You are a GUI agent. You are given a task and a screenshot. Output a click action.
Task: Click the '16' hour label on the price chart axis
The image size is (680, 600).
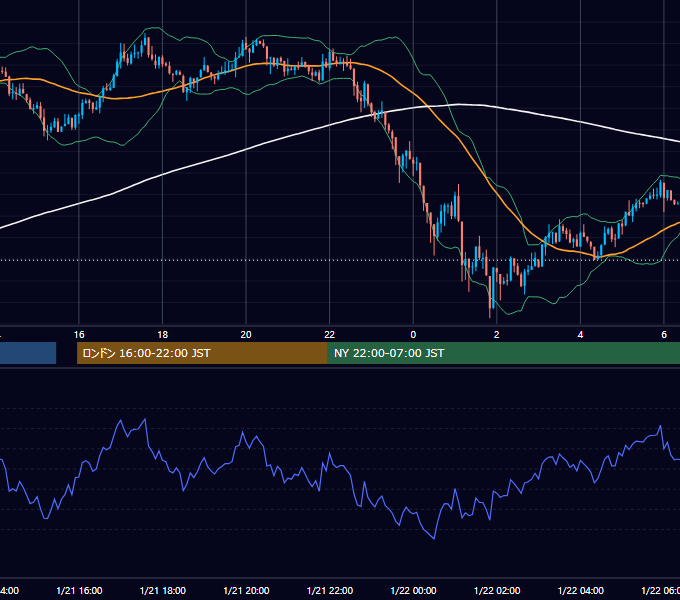point(79,335)
